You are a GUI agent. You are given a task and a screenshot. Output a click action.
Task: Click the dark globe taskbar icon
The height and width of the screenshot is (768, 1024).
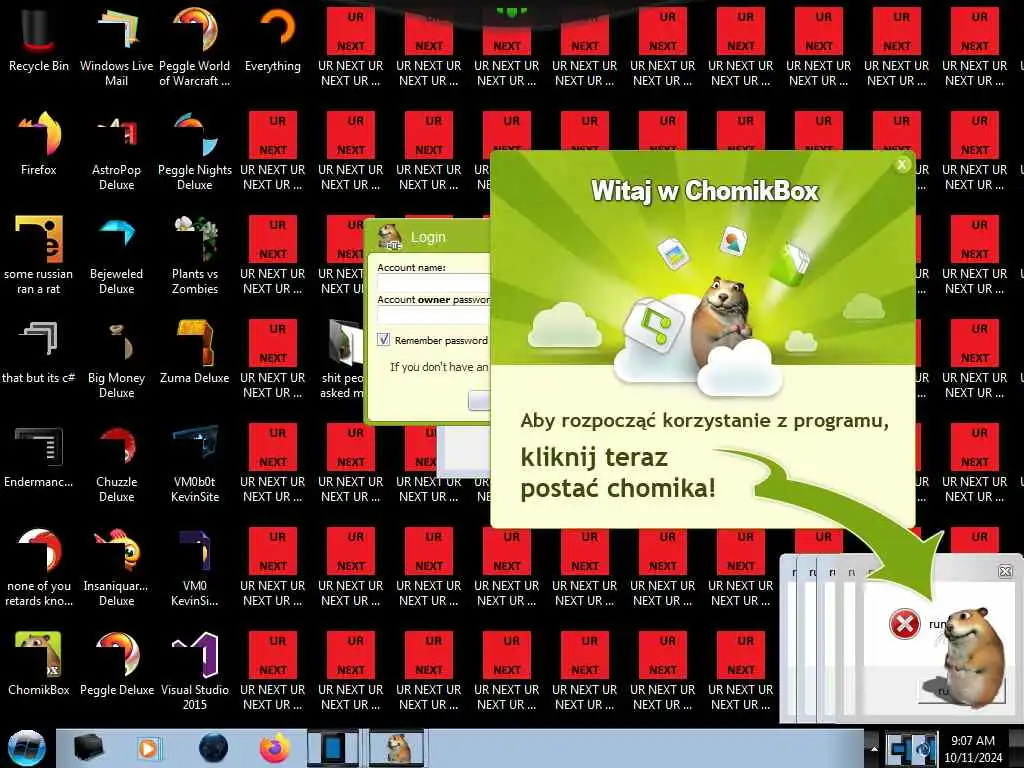[x=214, y=748]
